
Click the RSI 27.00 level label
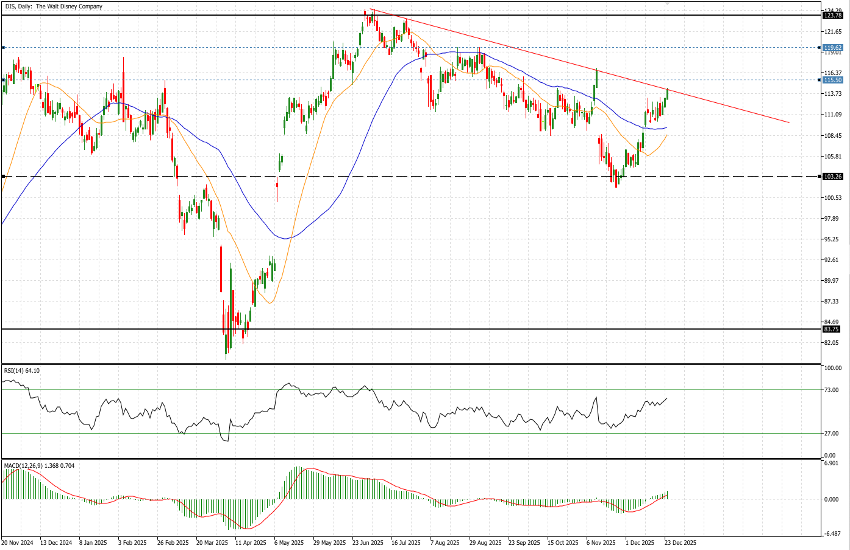coord(830,433)
